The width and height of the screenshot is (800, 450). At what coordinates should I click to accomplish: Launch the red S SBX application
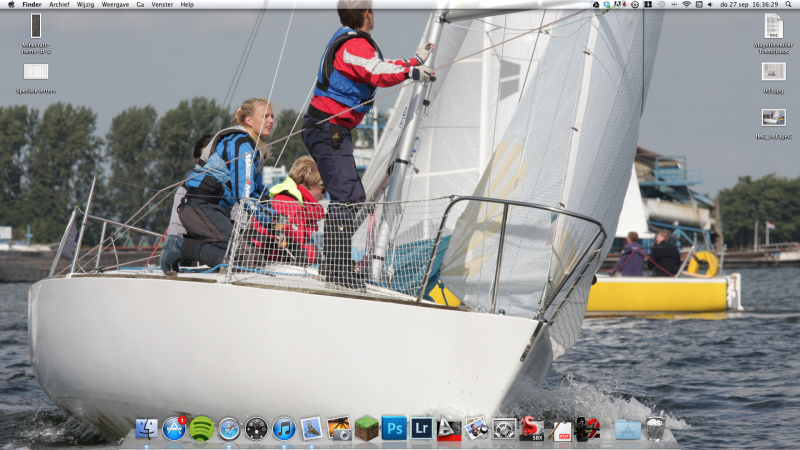coord(532,429)
